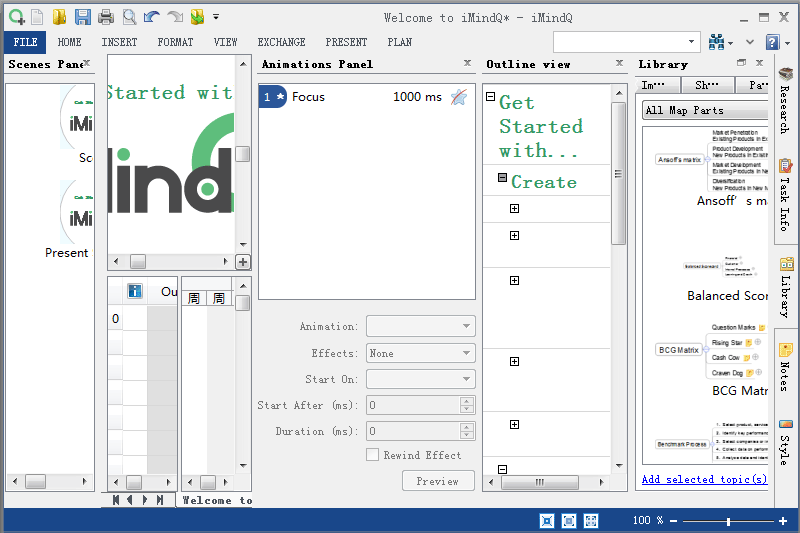Float the Library panel window
Viewport: 800px width, 533px height.
coord(741,63)
